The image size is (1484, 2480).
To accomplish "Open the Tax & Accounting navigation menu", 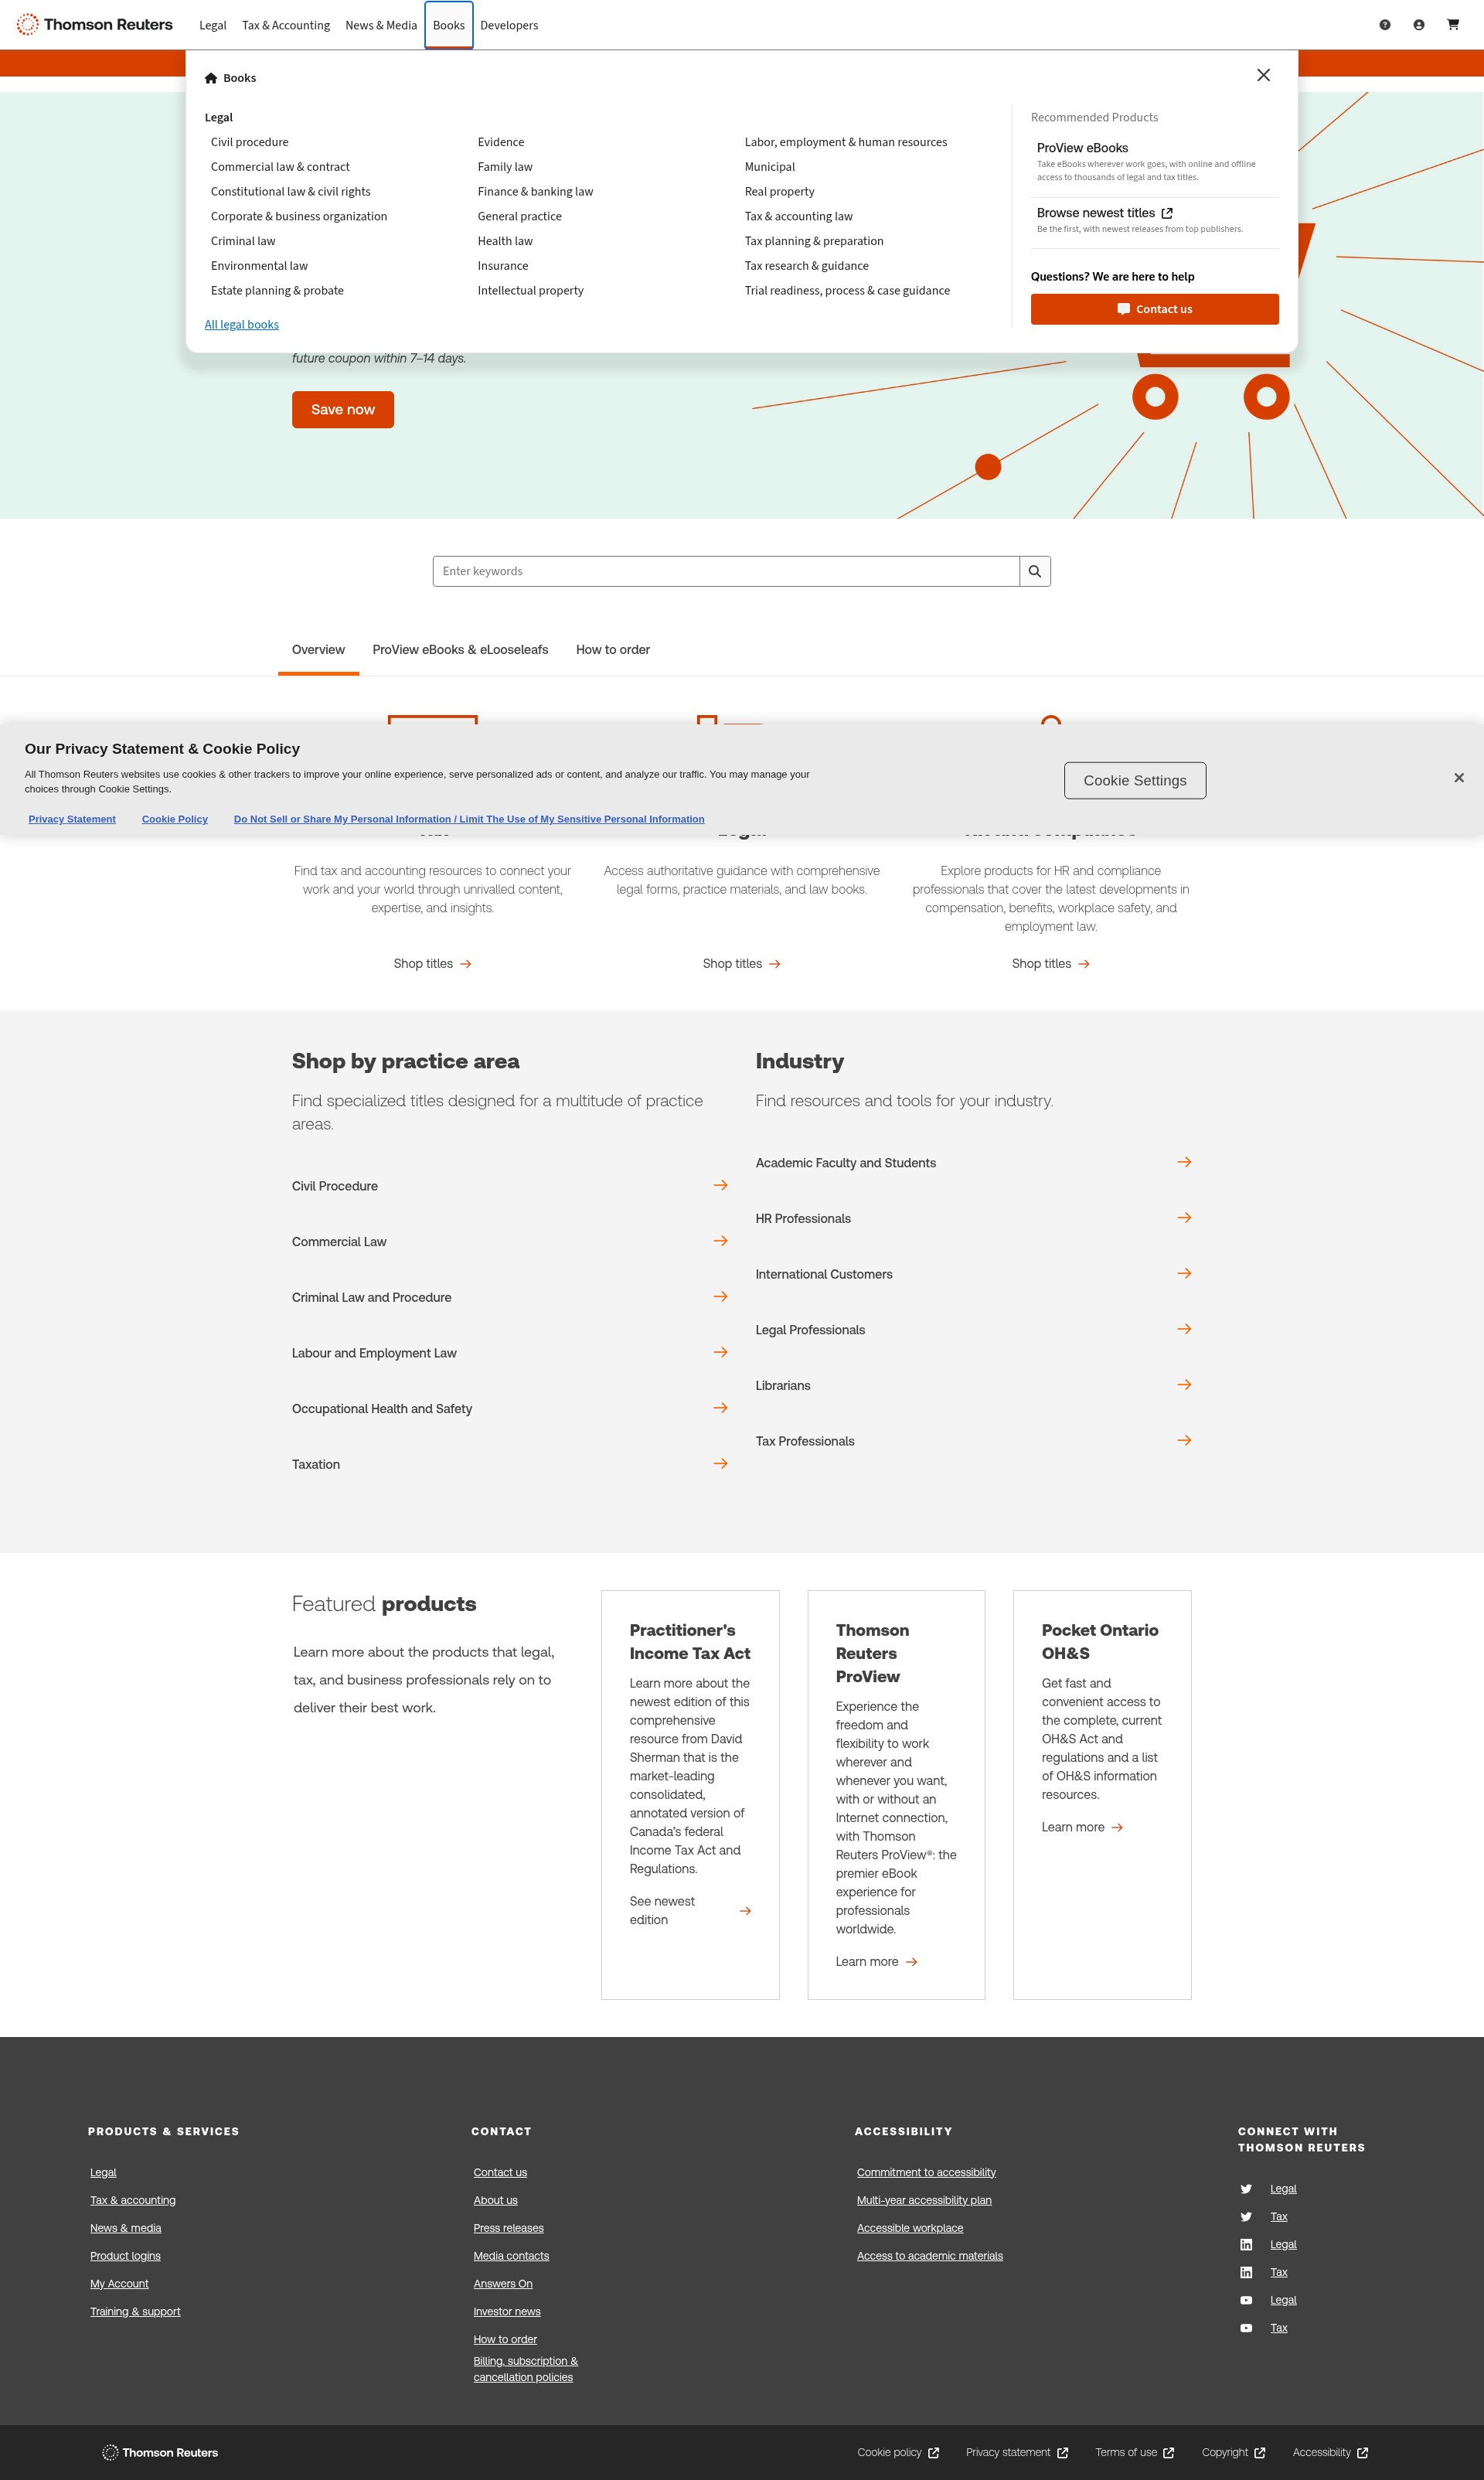I will [286, 25].
